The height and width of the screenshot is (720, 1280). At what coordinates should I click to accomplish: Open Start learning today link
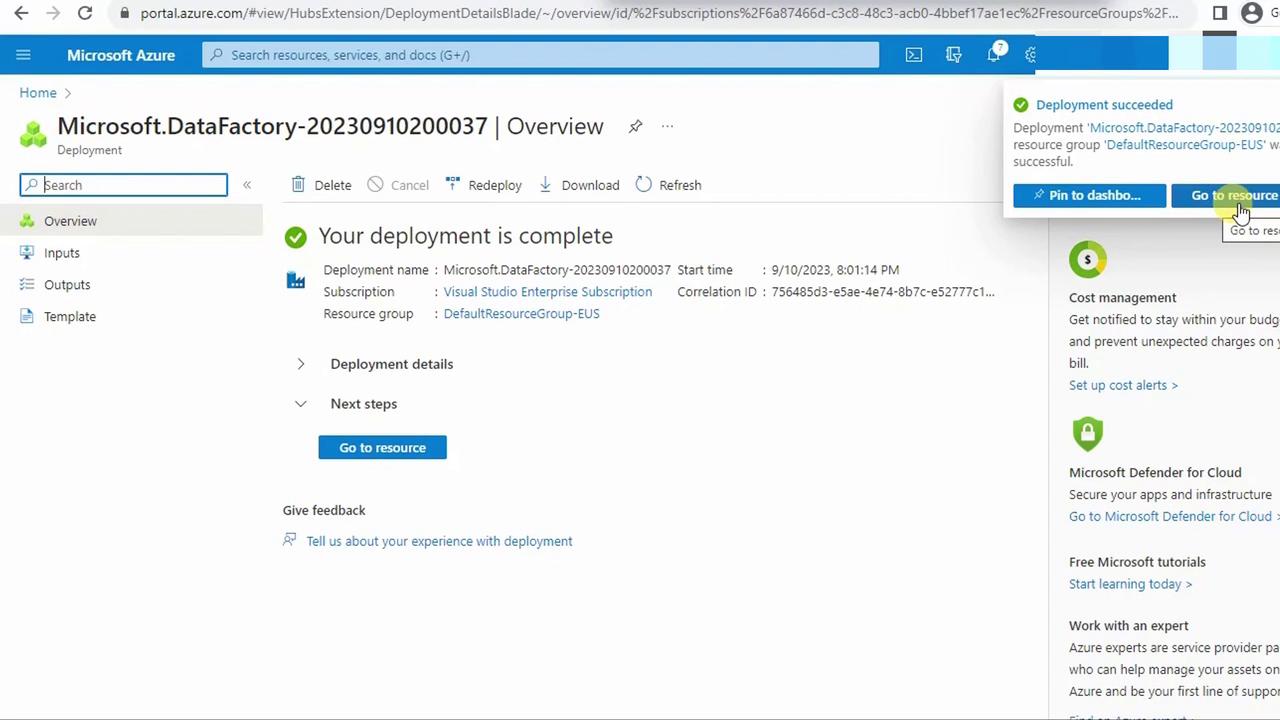(x=1130, y=584)
